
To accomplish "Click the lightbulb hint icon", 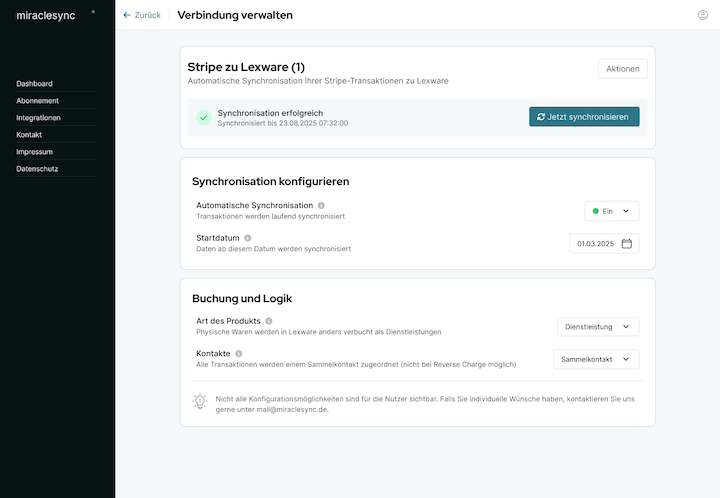I will coord(200,402).
